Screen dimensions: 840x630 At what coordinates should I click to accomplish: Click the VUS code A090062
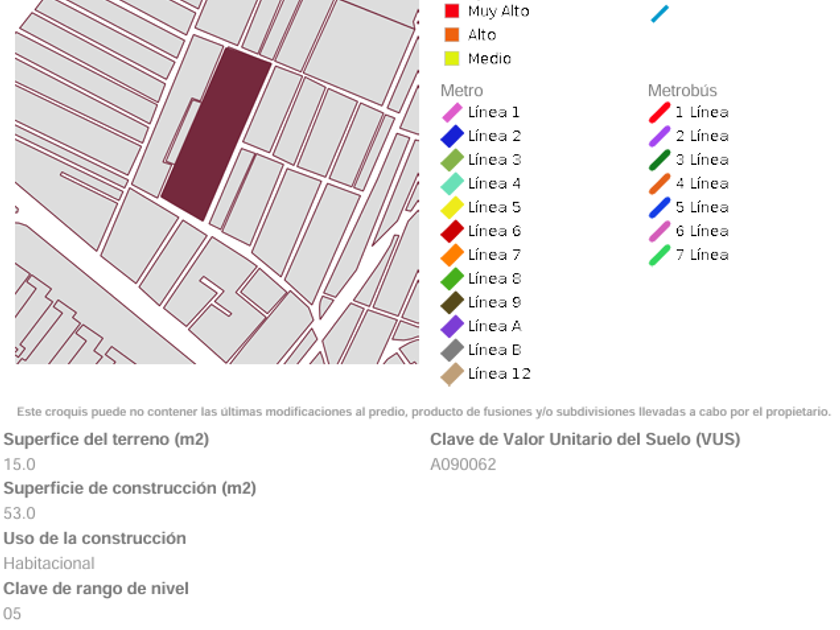click(463, 464)
